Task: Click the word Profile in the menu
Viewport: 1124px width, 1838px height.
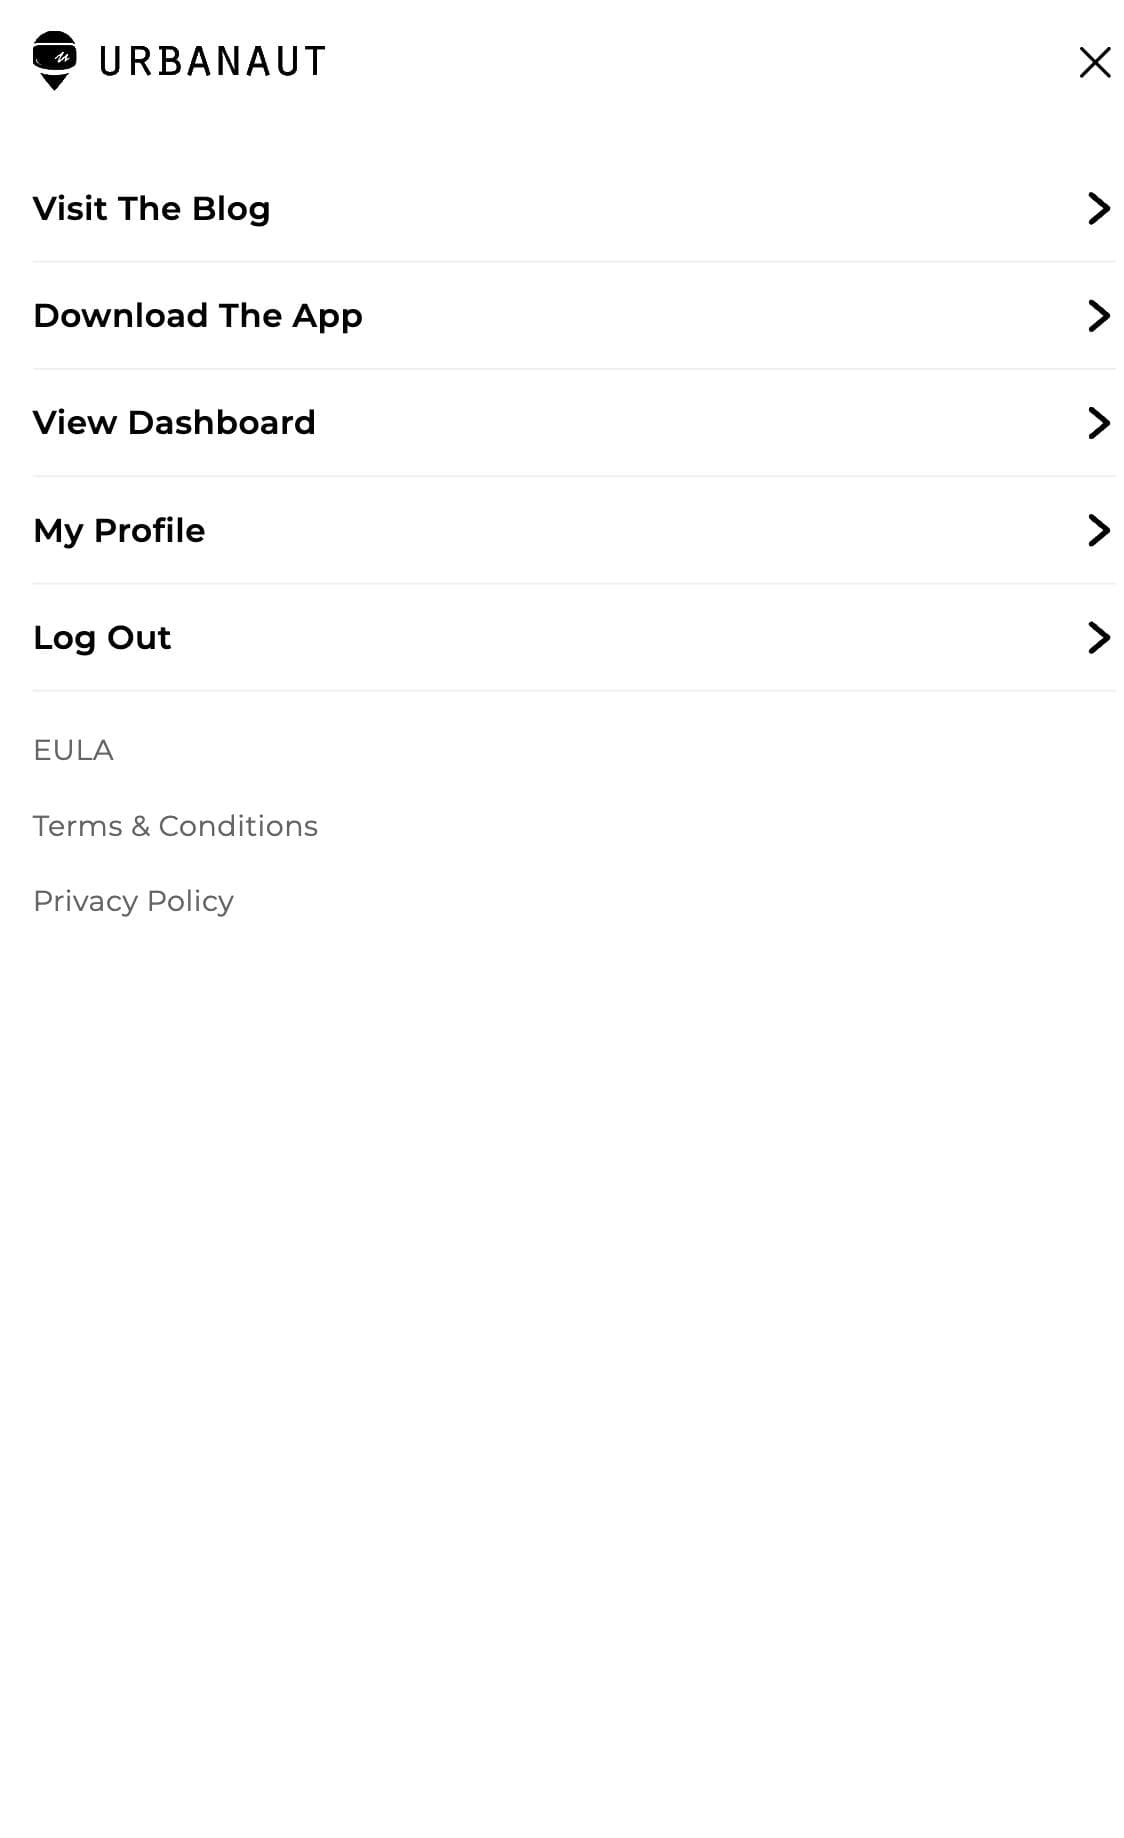Action: point(149,530)
